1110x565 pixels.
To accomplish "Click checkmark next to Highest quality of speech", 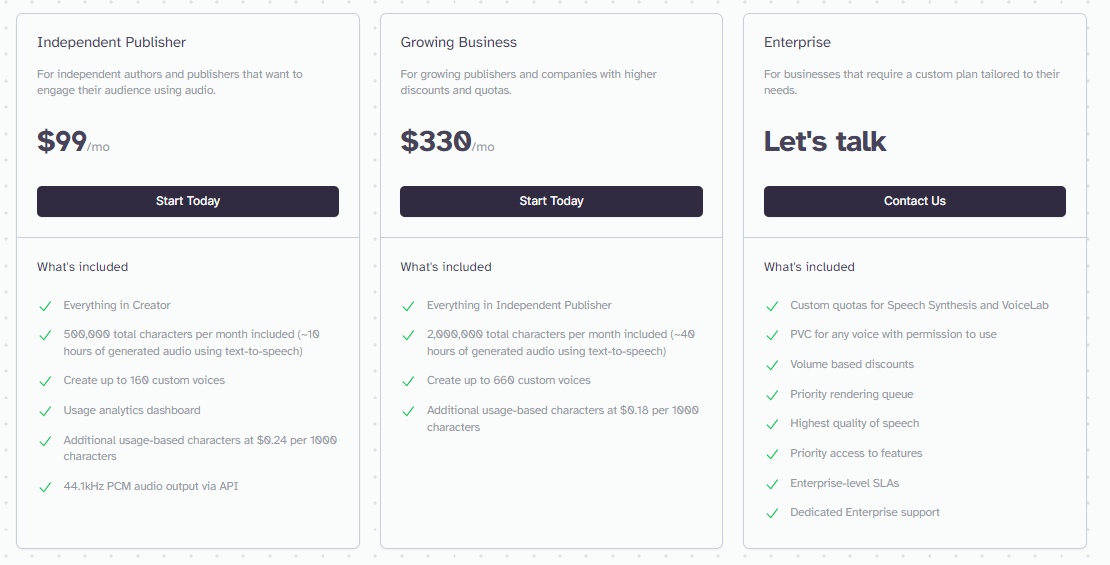I will [771, 424].
